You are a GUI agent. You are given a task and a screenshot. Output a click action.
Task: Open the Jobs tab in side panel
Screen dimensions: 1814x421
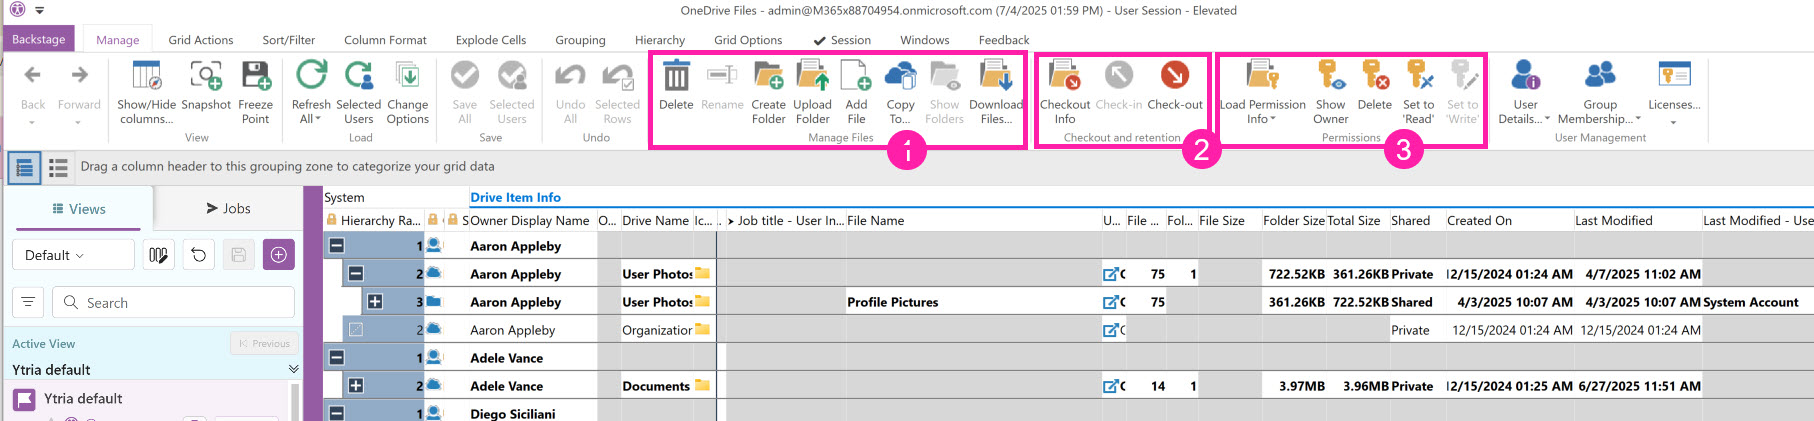pyautogui.click(x=228, y=208)
